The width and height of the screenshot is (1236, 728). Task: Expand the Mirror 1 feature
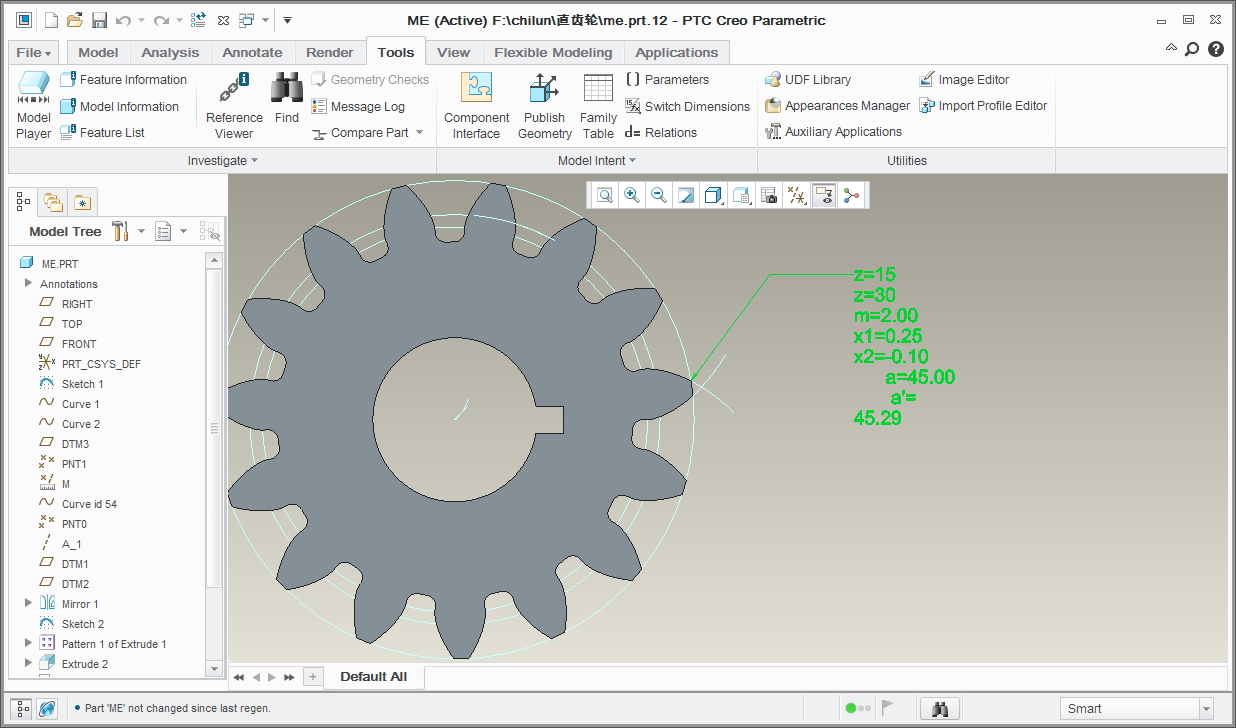click(x=29, y=603)
